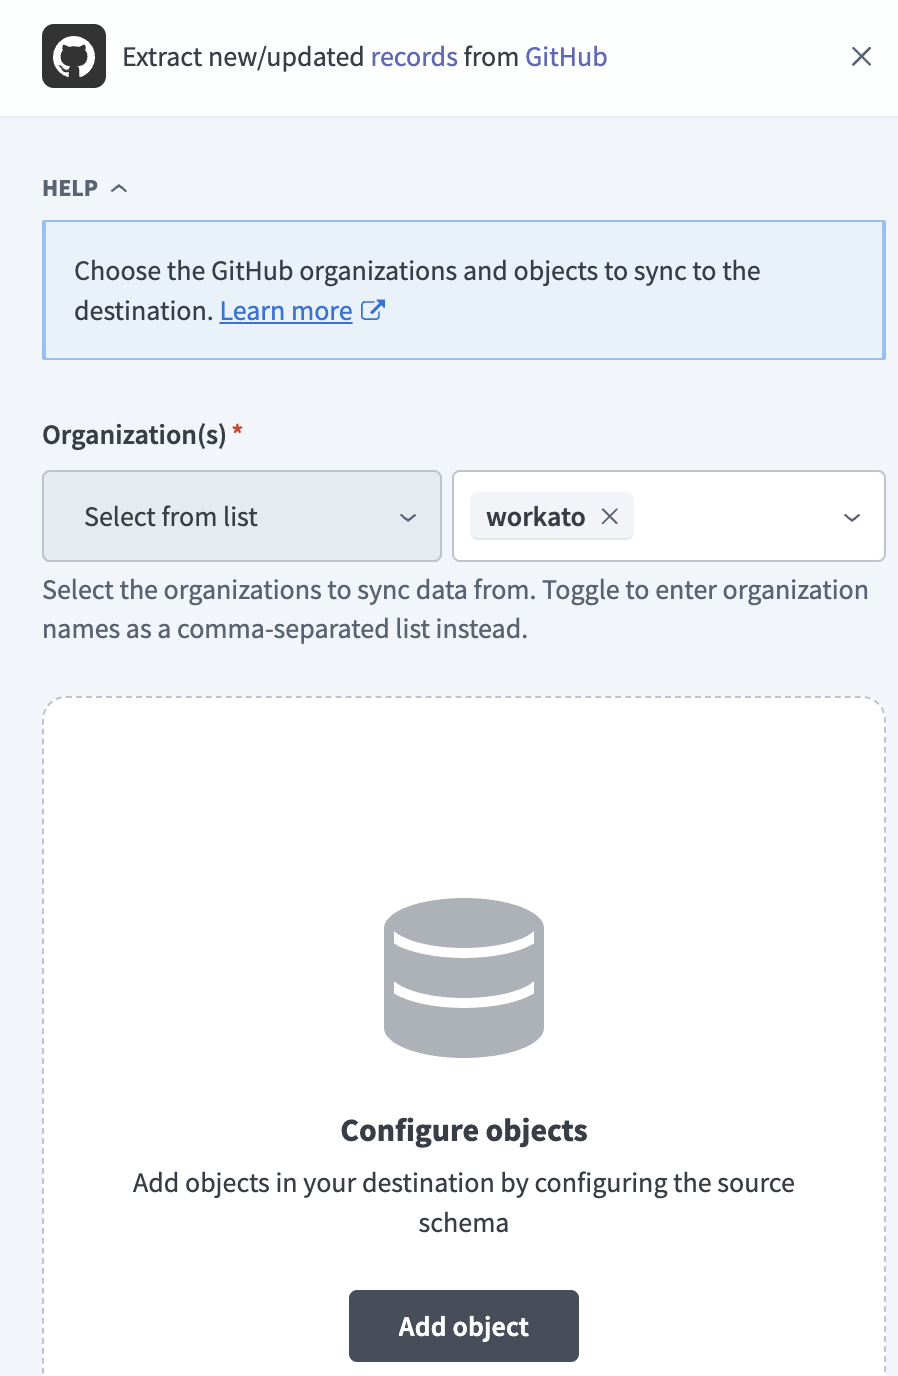This screenshot has width=898, height=1376.
Task: Click the GitHub link in header
Action: click(x=566, y=56)
